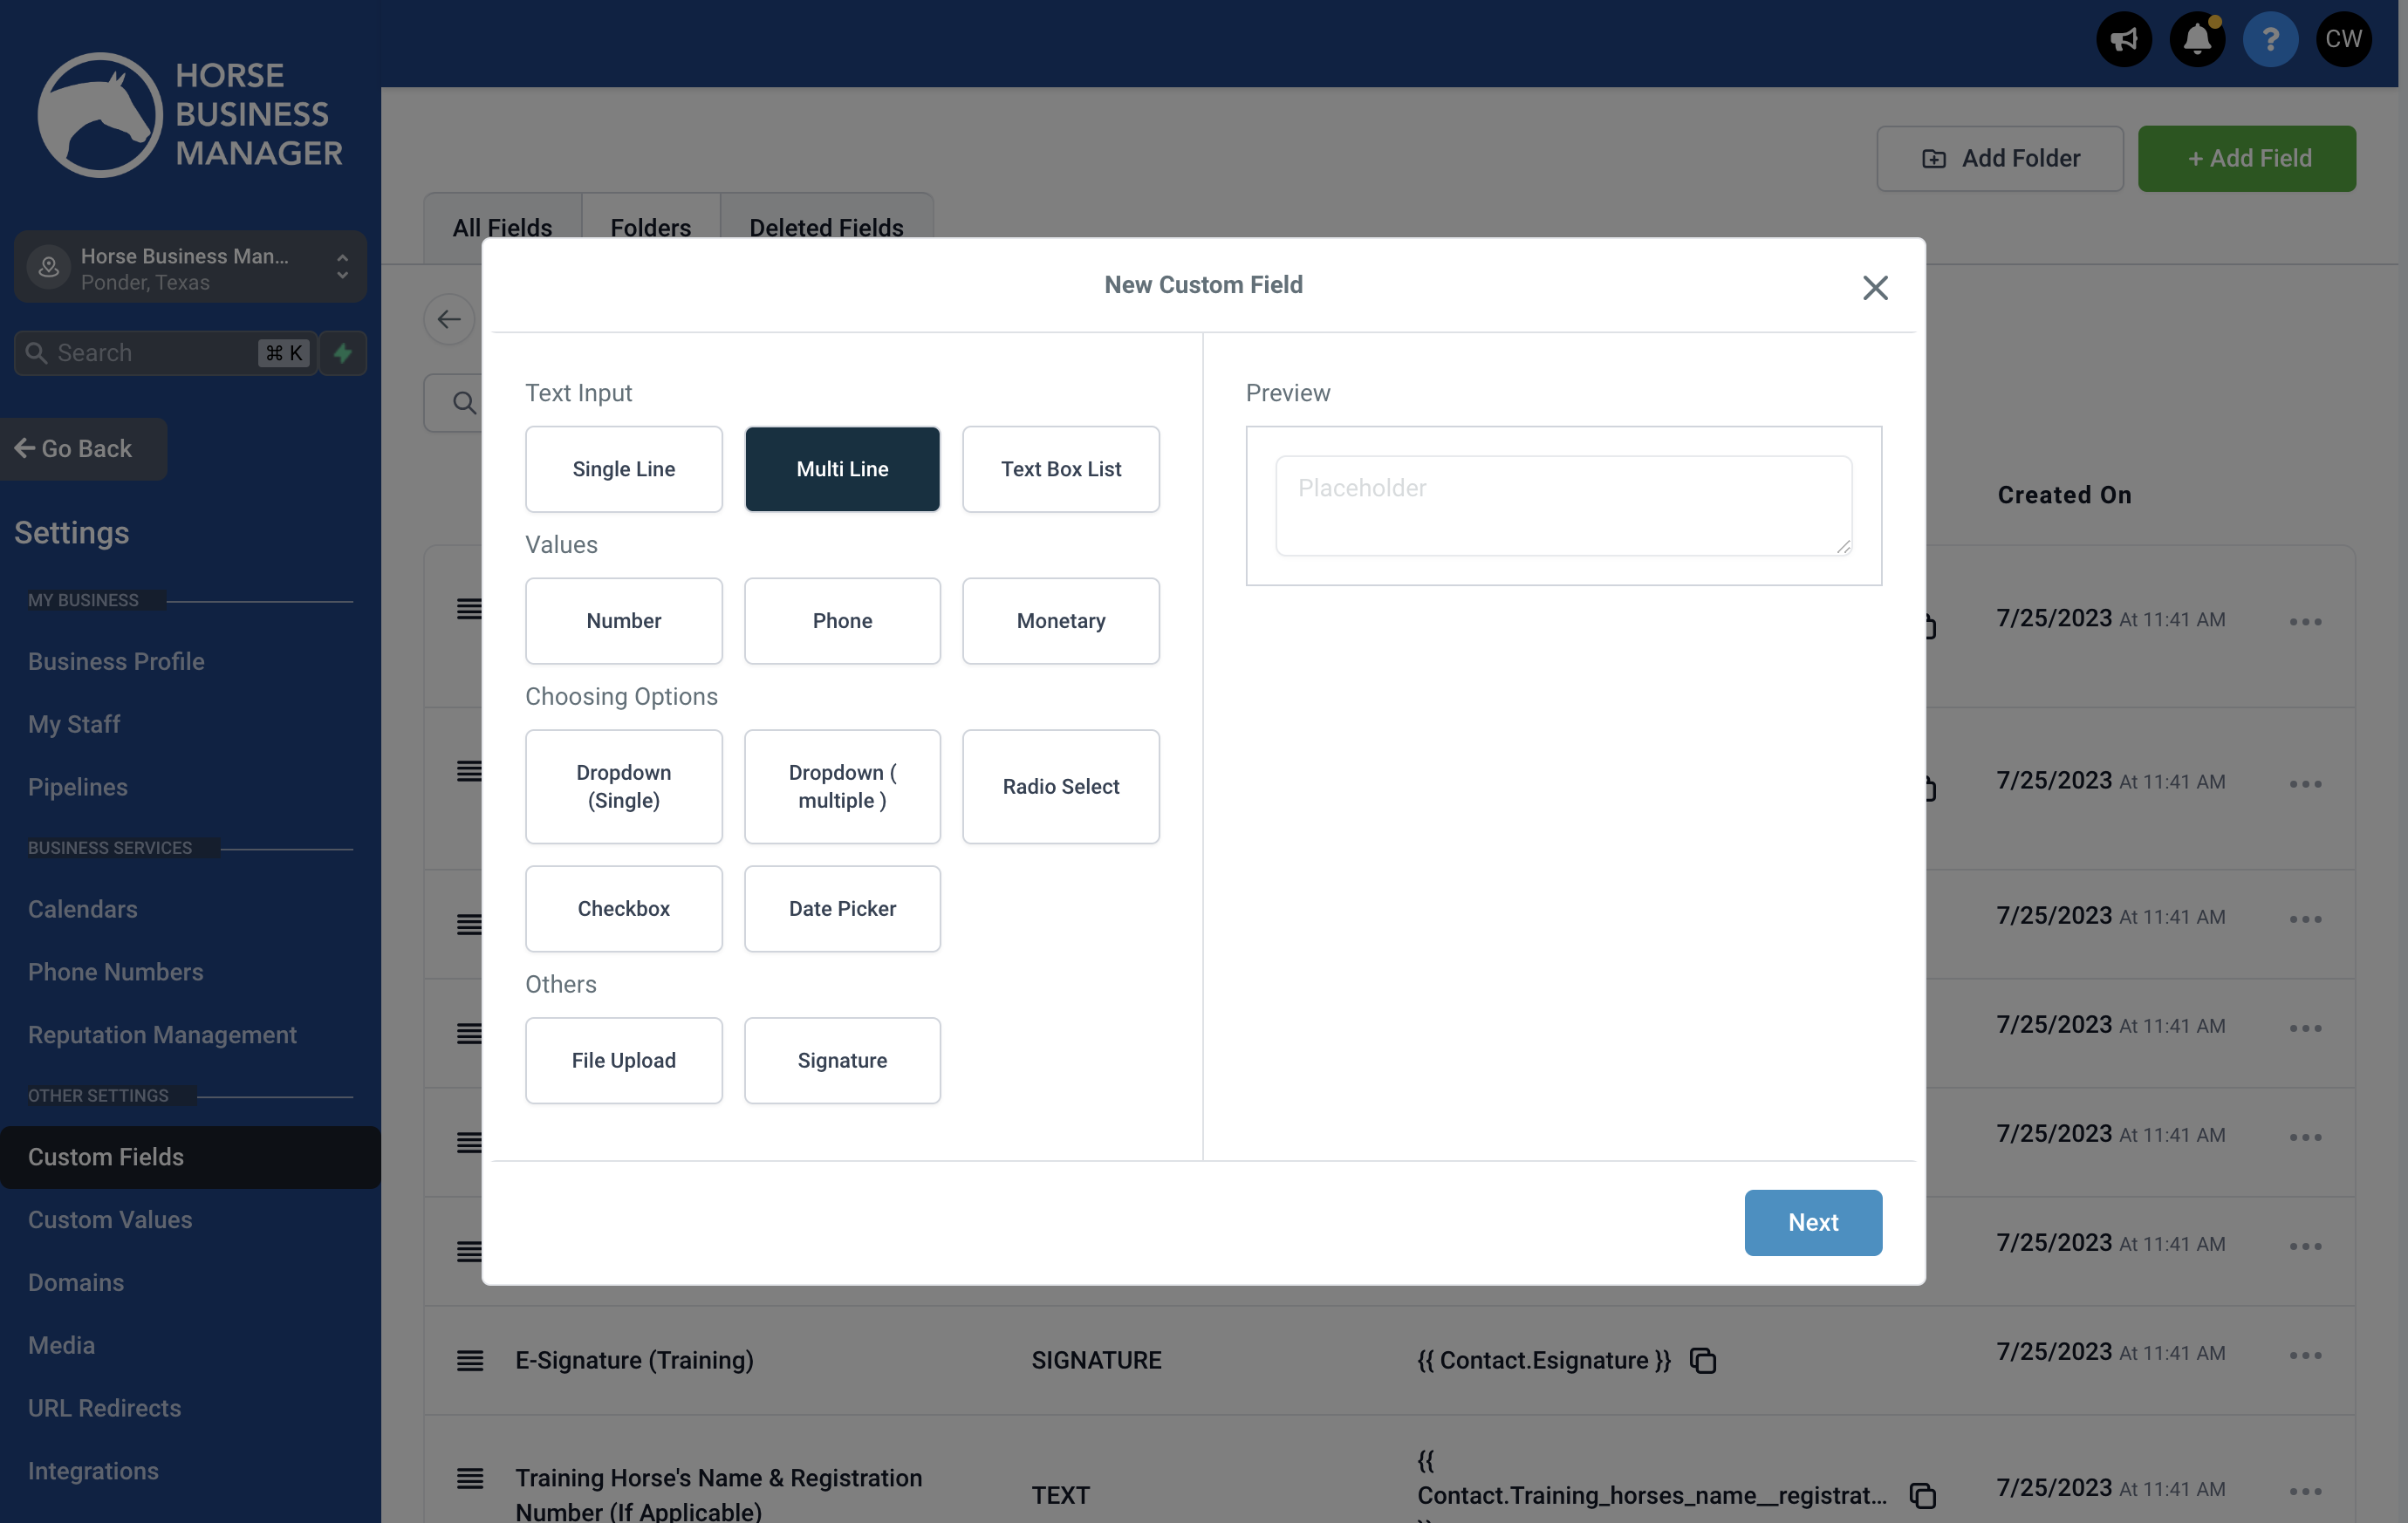2408x1523 pixels.
Task: Open the CW user avatar menu
Action: [x=2343, y=39]
